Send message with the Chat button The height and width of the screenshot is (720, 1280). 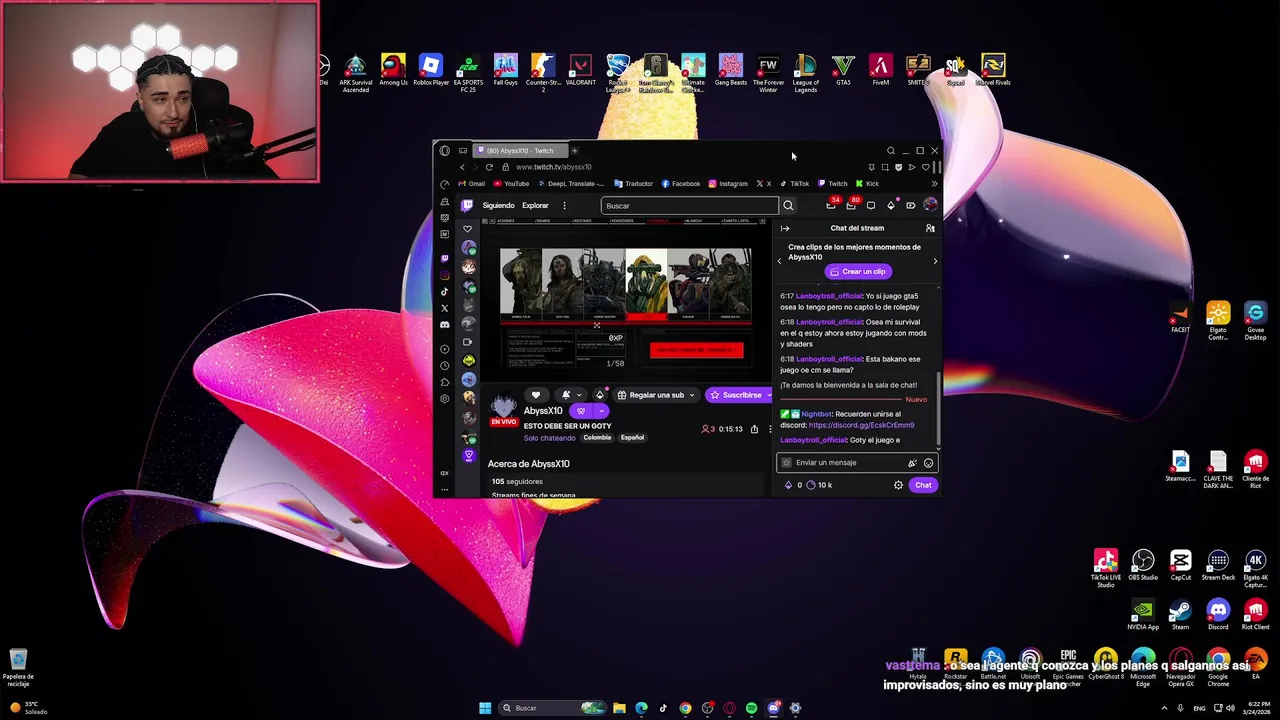click(x=923, y=485)
